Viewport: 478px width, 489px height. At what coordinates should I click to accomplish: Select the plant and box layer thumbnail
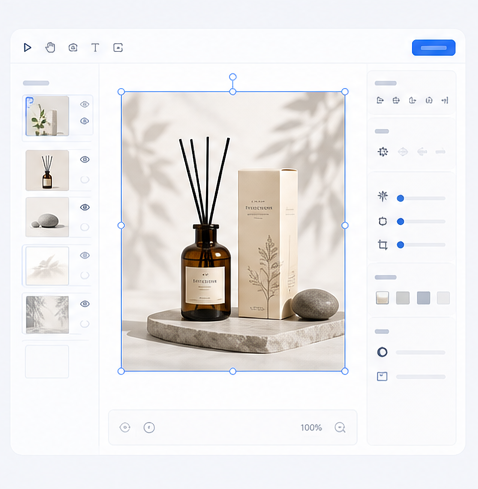(47, 116)
